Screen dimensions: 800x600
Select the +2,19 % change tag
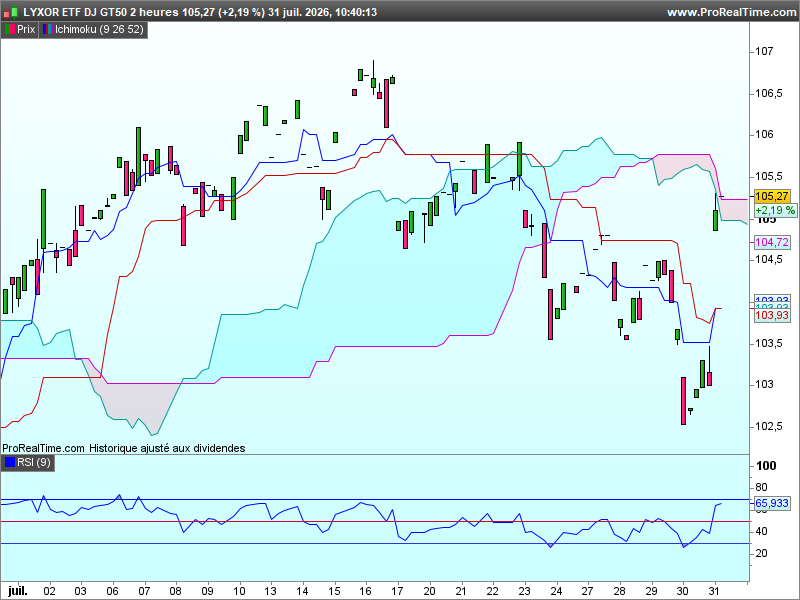(x=775, y=210)
